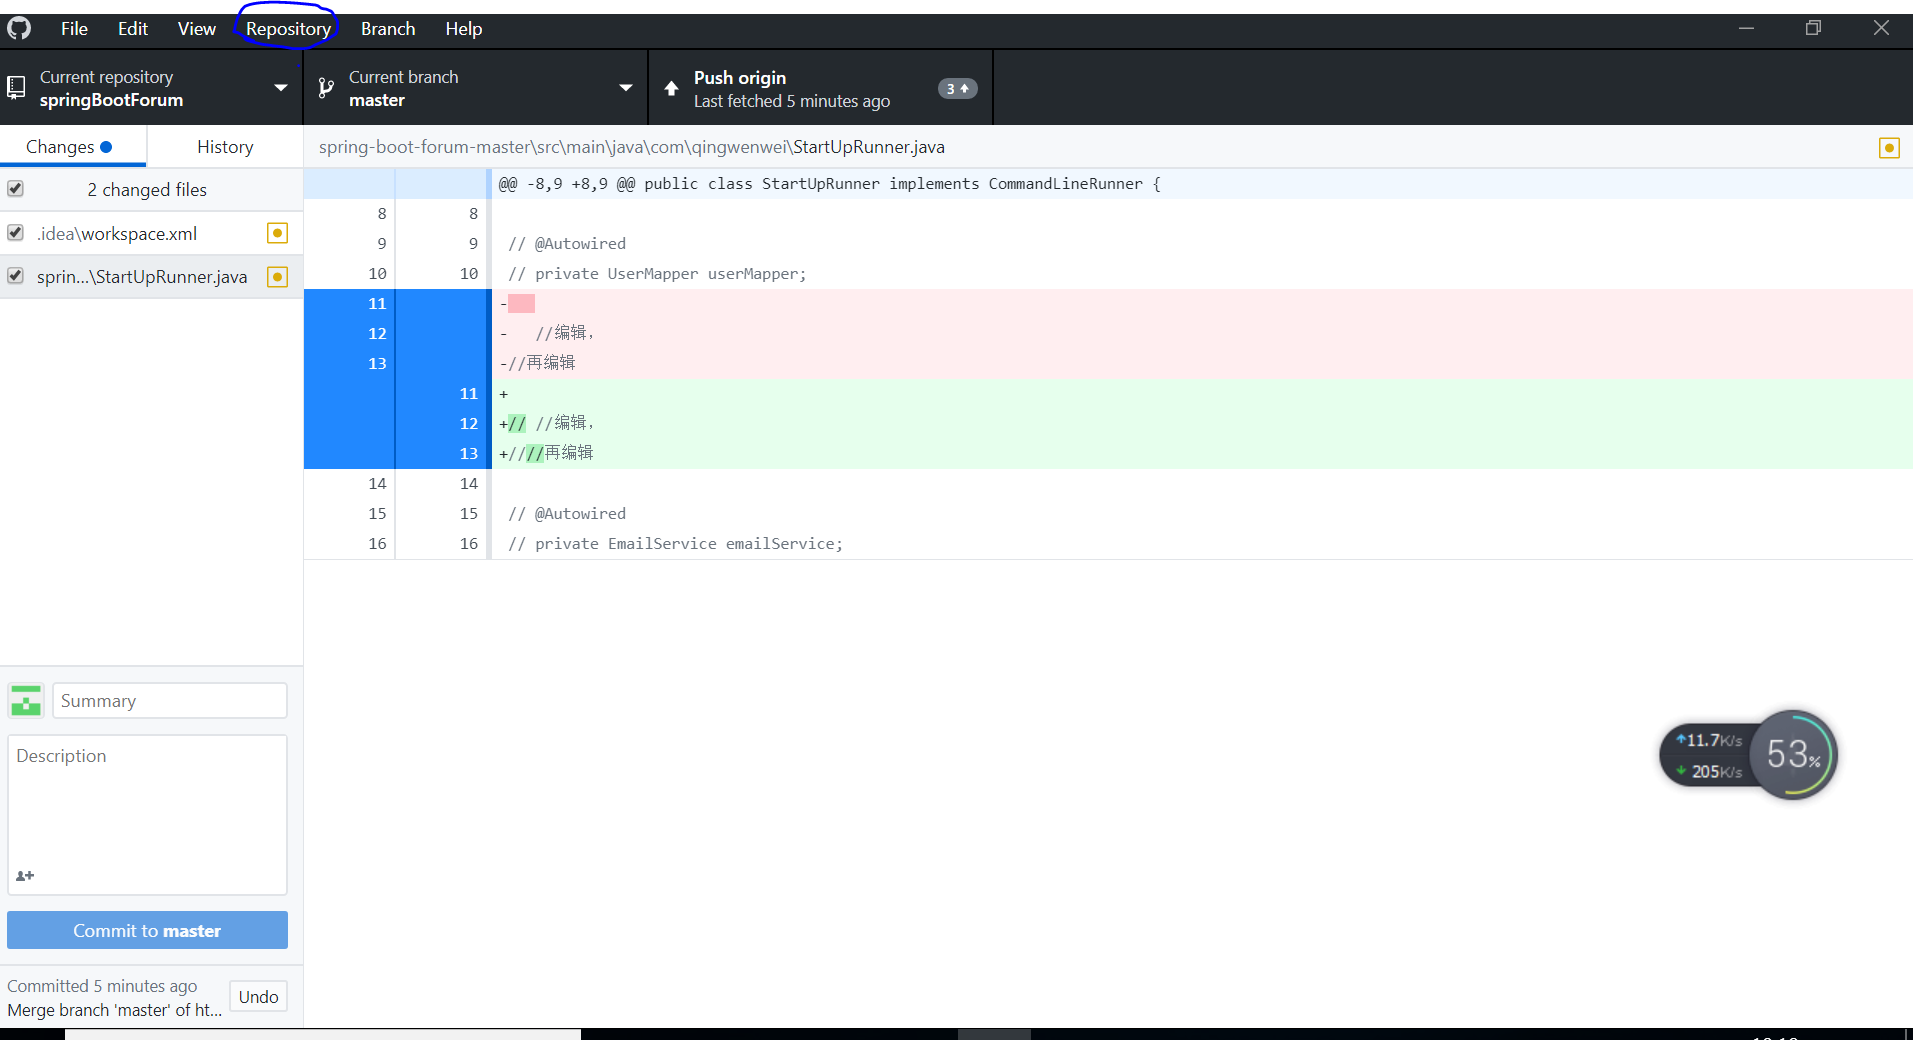Click the green commit author avatar
The height and width of the screenshot is (1040, 1913).
coord(26,700)
